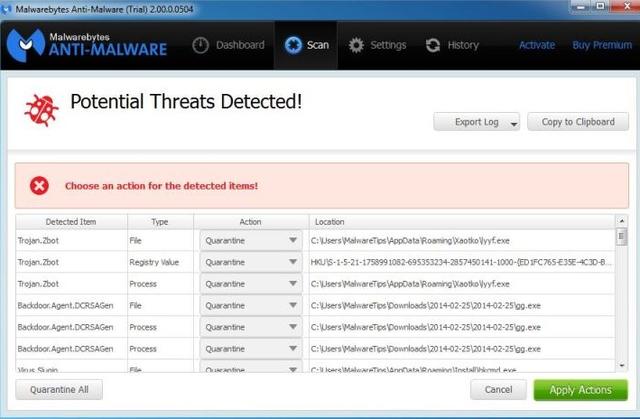Click gg.exe location in Backdoor File row
This screenshot has height=419, width=640.
click(x=426, y=305)
